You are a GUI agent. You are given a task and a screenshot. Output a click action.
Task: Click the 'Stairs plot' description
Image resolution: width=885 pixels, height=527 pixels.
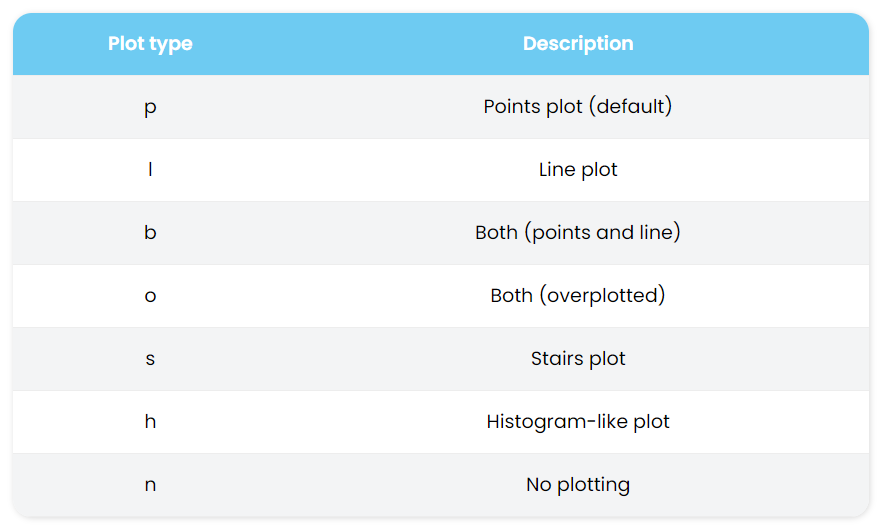point(578,359)
